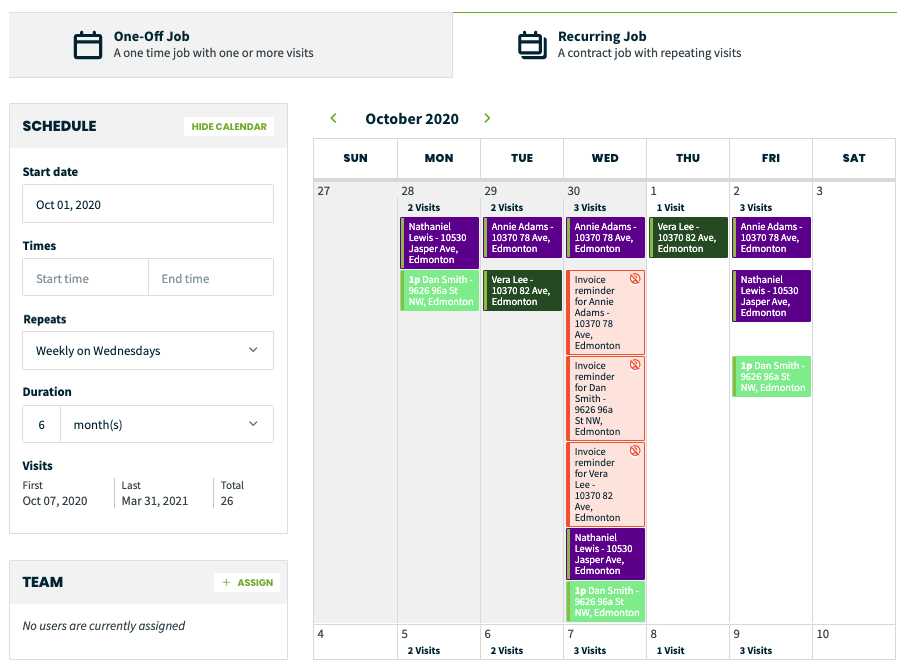Viewport: 912px width, 667px height.
Task: Open the duration unit month(s) dropdown
Action: point(167,425)
